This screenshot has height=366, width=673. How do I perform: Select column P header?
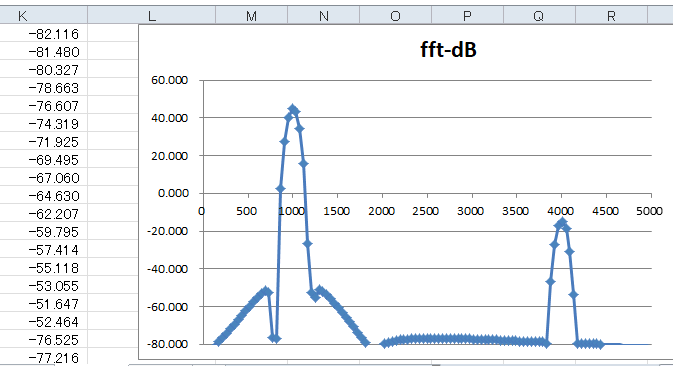467,16
